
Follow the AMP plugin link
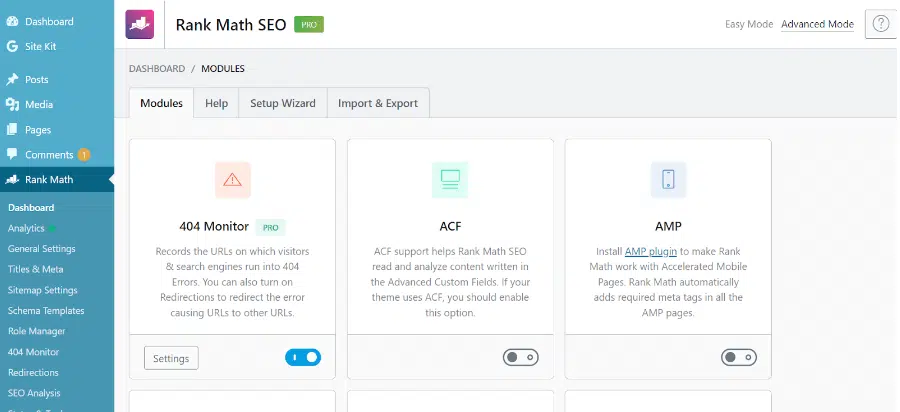651,251
